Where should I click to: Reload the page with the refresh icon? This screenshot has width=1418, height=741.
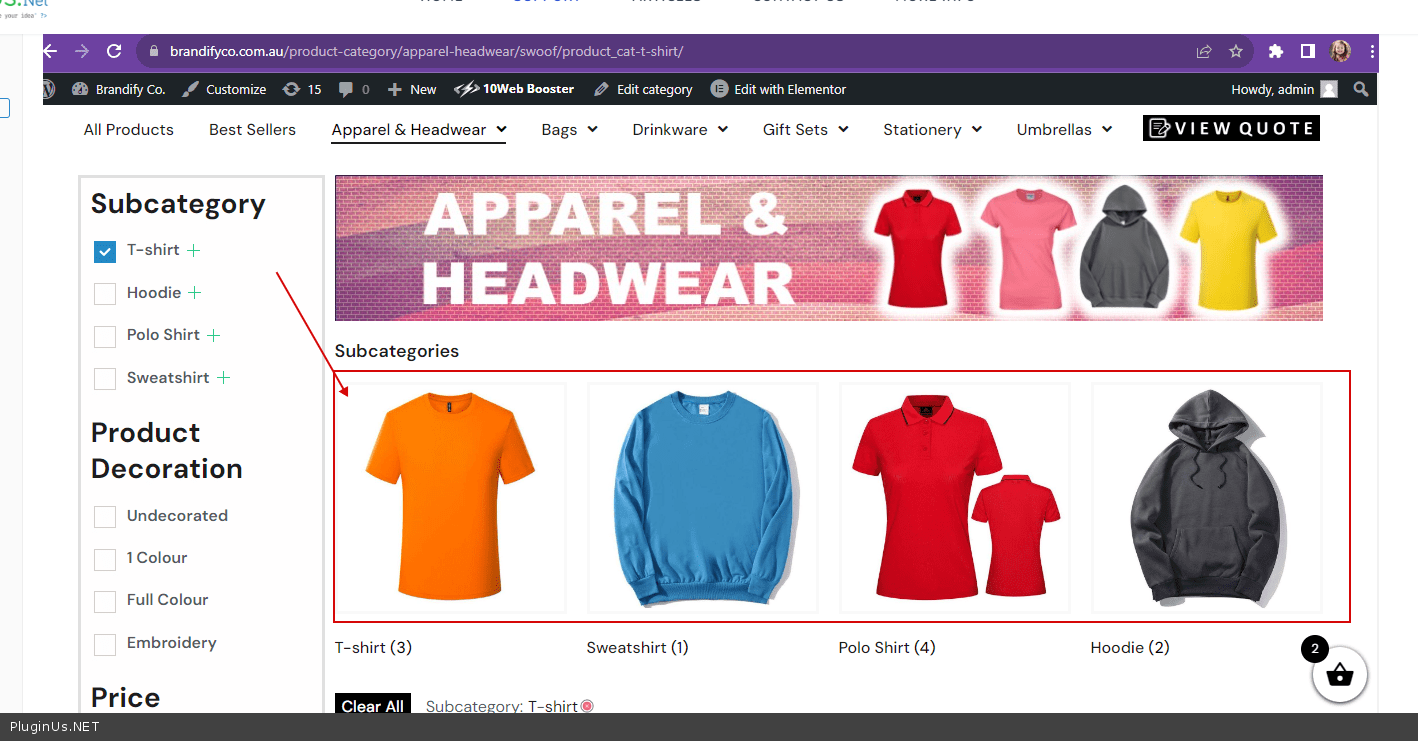click(x=114, y=51)
